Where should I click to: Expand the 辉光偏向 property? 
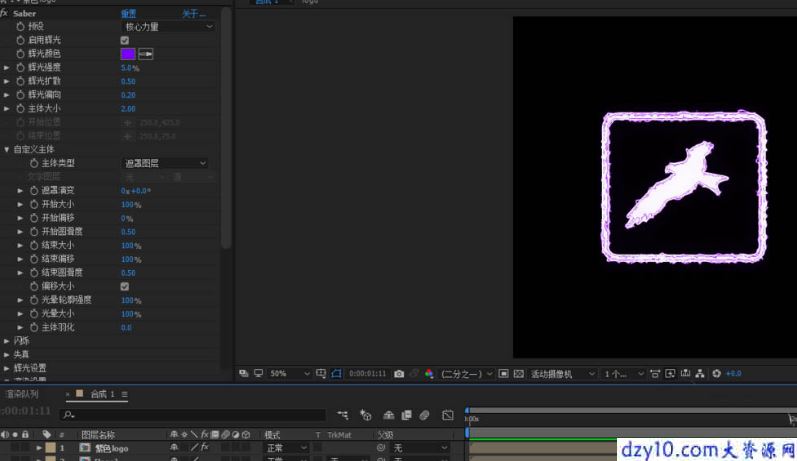click(x=7, y=95)
